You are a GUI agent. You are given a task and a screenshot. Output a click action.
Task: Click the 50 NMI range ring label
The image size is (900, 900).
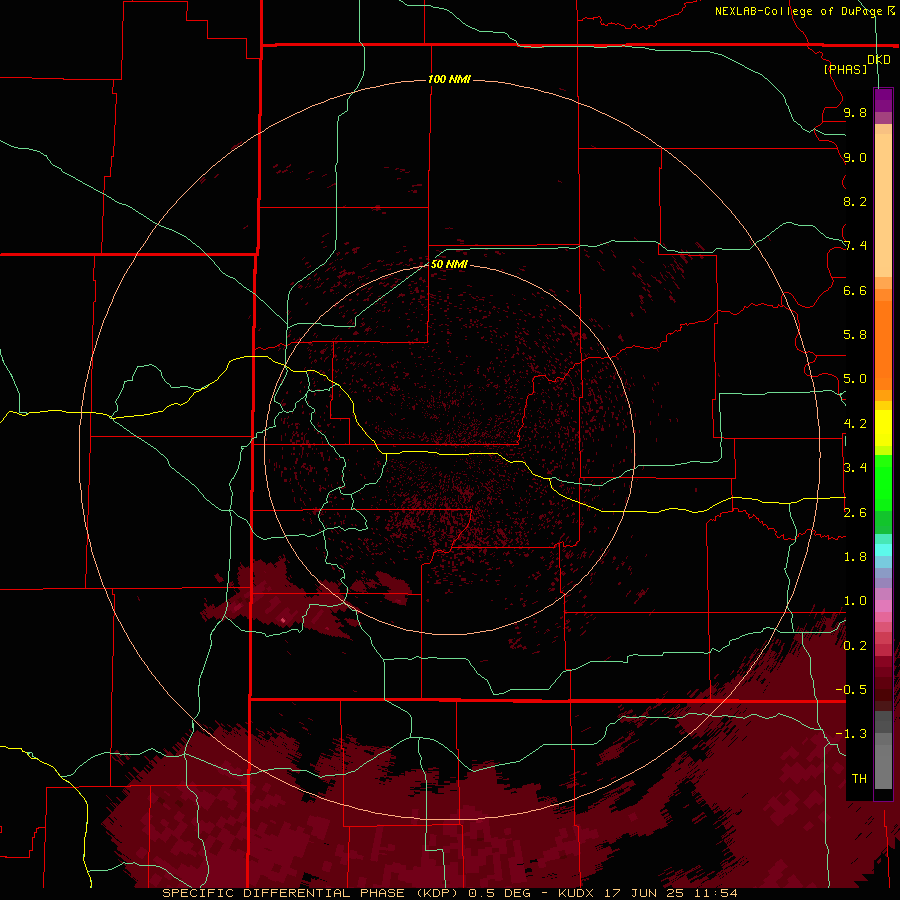click(x=449, y=264)
